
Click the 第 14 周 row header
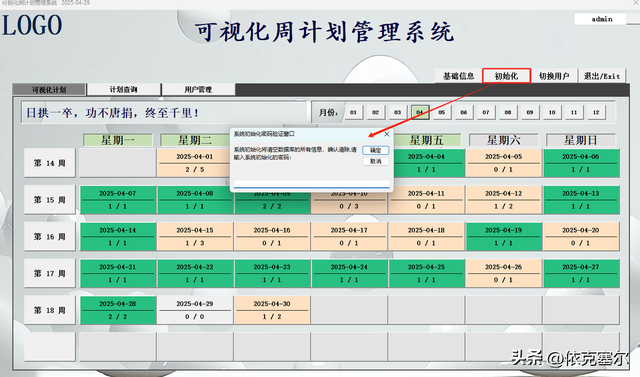[50, 163]
